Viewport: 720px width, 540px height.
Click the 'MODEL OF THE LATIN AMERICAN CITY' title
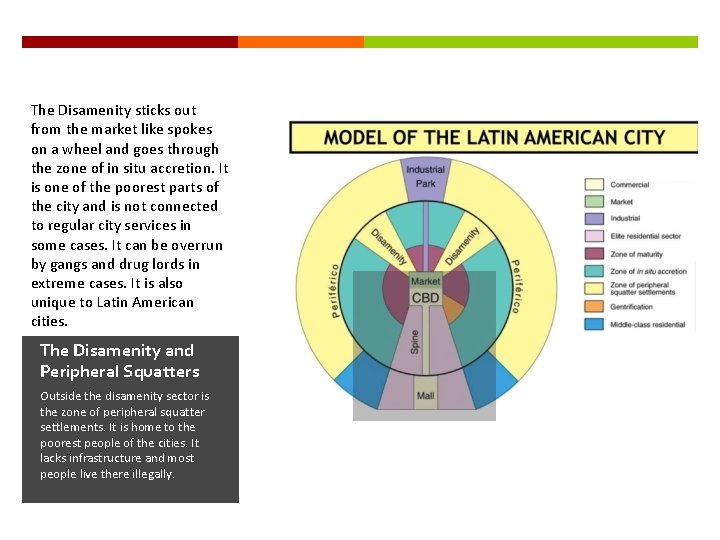point(494,137)
